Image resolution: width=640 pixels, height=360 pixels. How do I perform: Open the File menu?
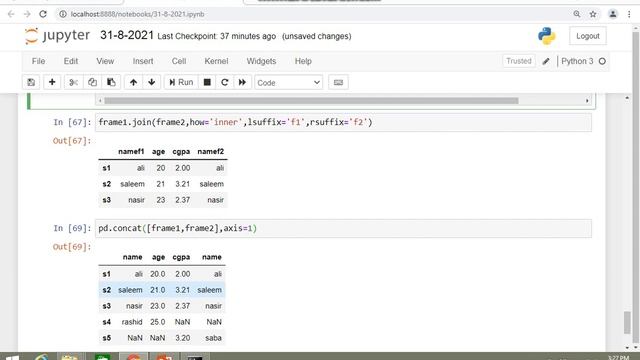pos(38,61)
